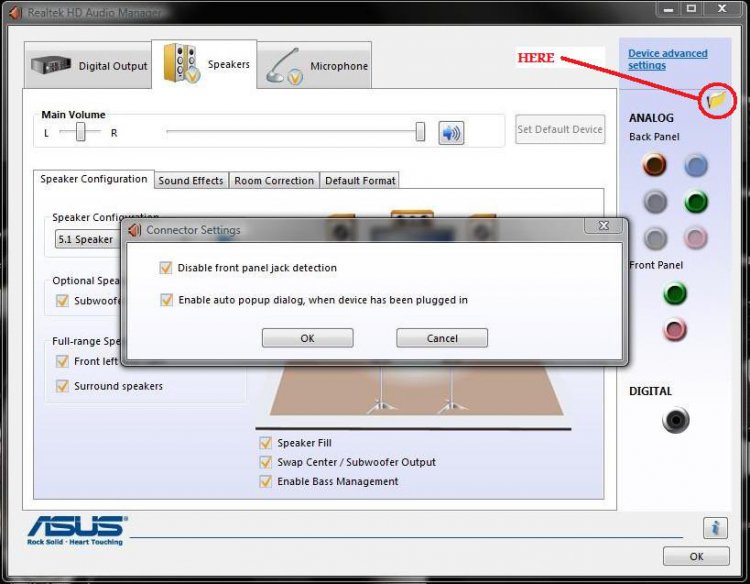The height and width of the screenshot is (584, 750).
Task: Click the ASUS logo
Action: [x=77, y=530]
